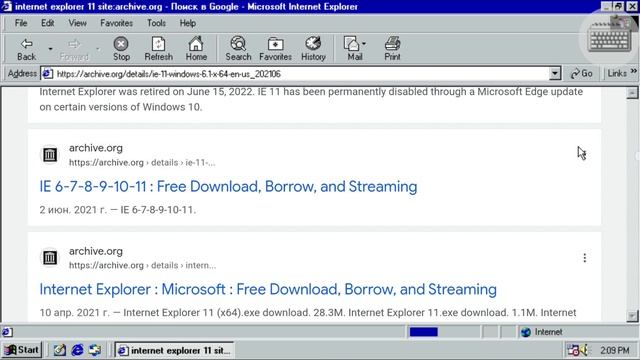Click the IE page icon in title bar
The width and height of the screenshot is (640, 360).
[x=7, y=7]
